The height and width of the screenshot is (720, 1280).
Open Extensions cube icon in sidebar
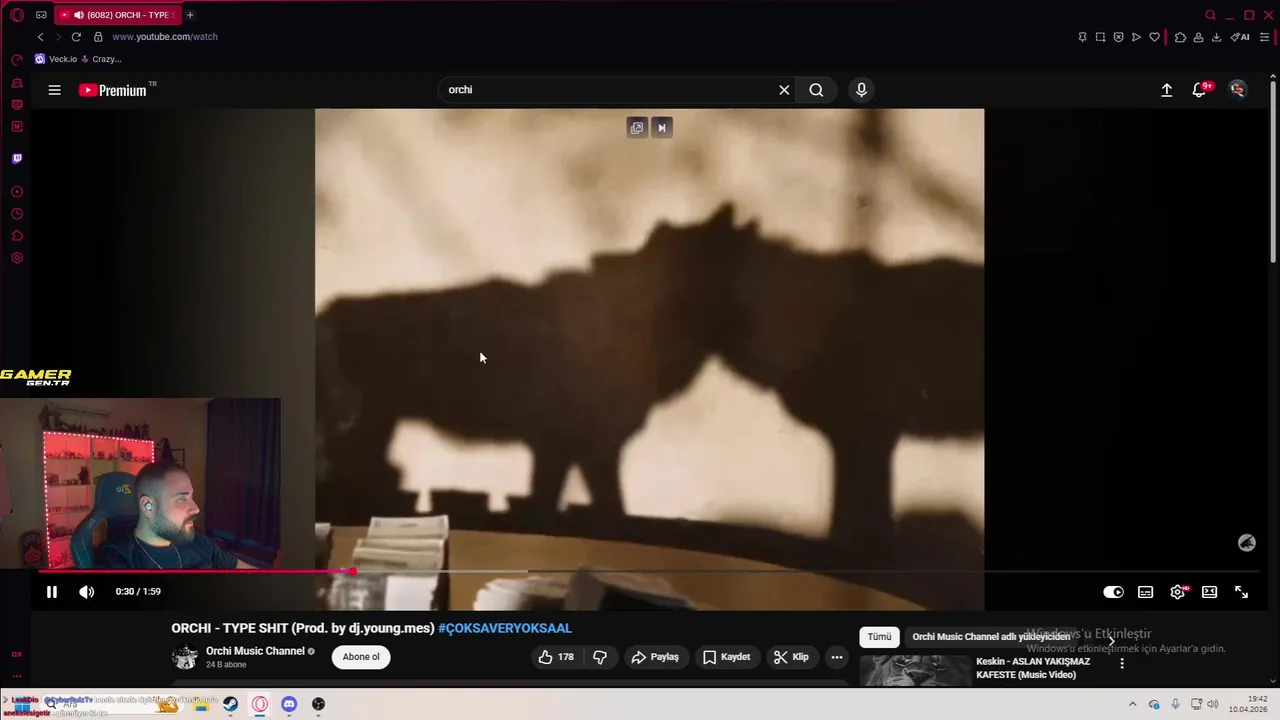[x=17, y=236]
